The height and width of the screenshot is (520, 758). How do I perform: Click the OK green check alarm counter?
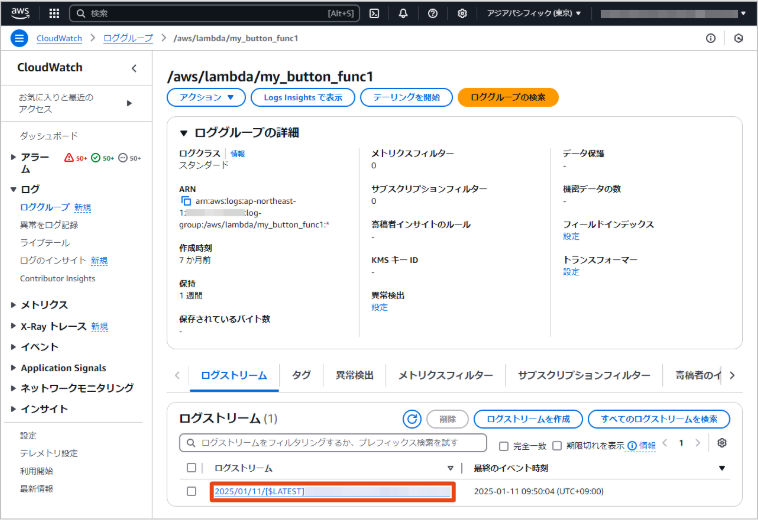tap(102, 158)
